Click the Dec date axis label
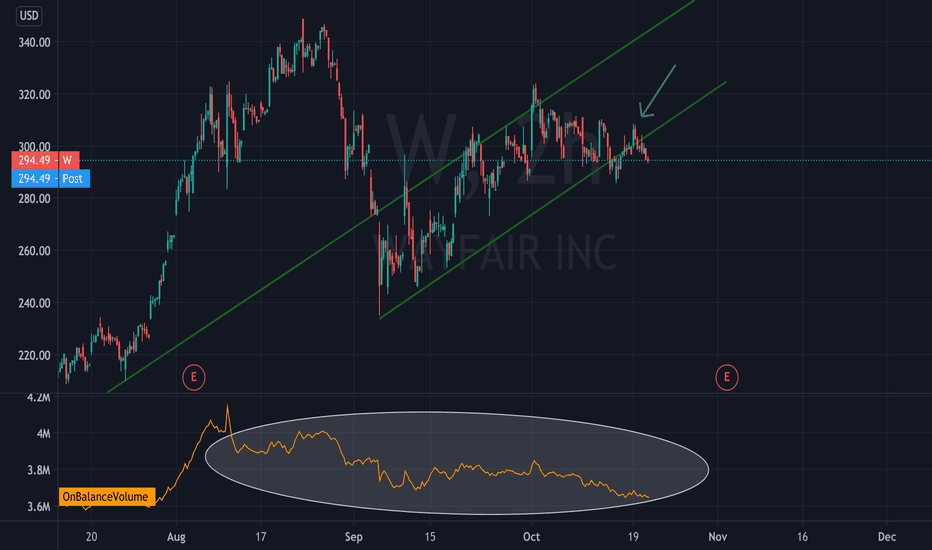This screenshot has width=932, height=550. point(887,537)
